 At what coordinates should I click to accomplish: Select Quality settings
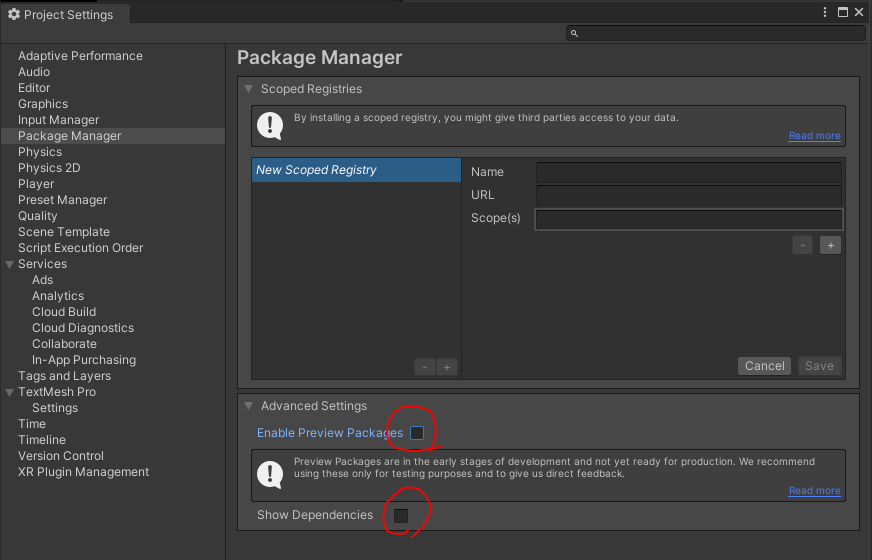37,216
